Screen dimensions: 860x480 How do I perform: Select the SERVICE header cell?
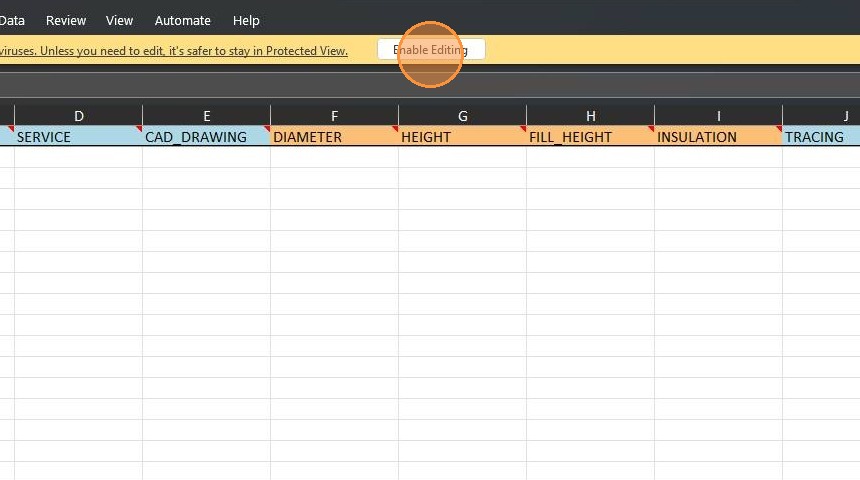tap(78, 136)
